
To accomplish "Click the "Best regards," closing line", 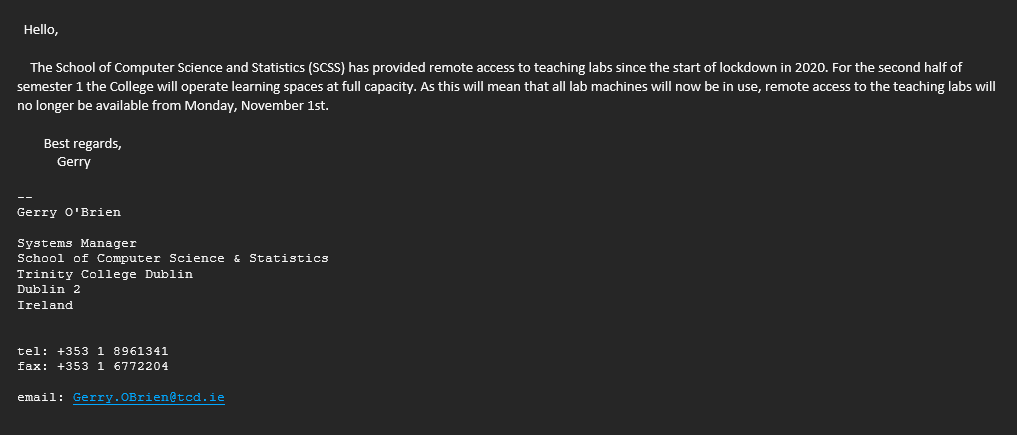I will [82, 144].
